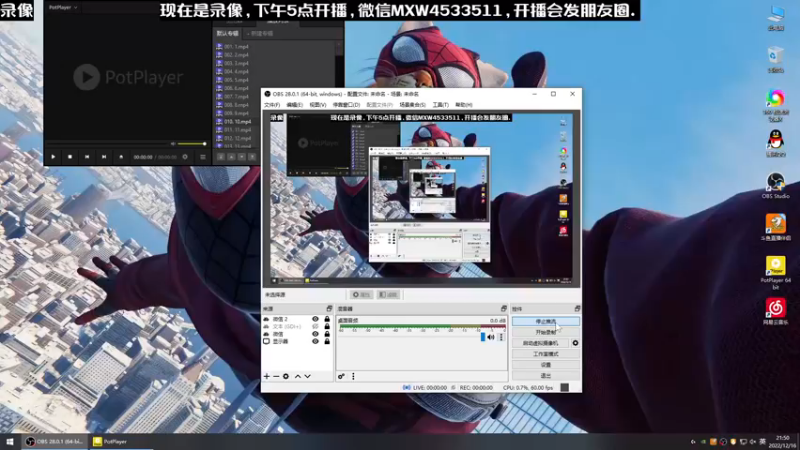Adjust the blue desktop audio volume slider
The height and width of the screenshot is (450, 800).
(x=483, y=337)
